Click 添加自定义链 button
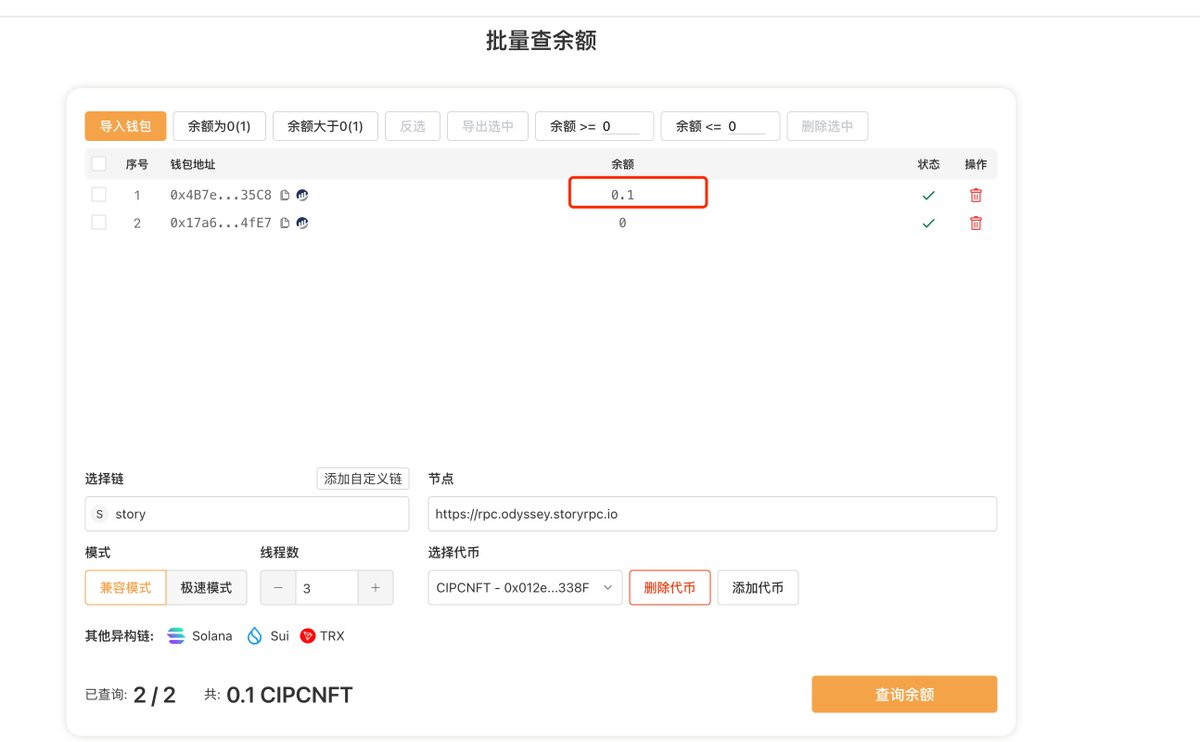This screenshot has height=742, width=1200. tap(363, 479)
